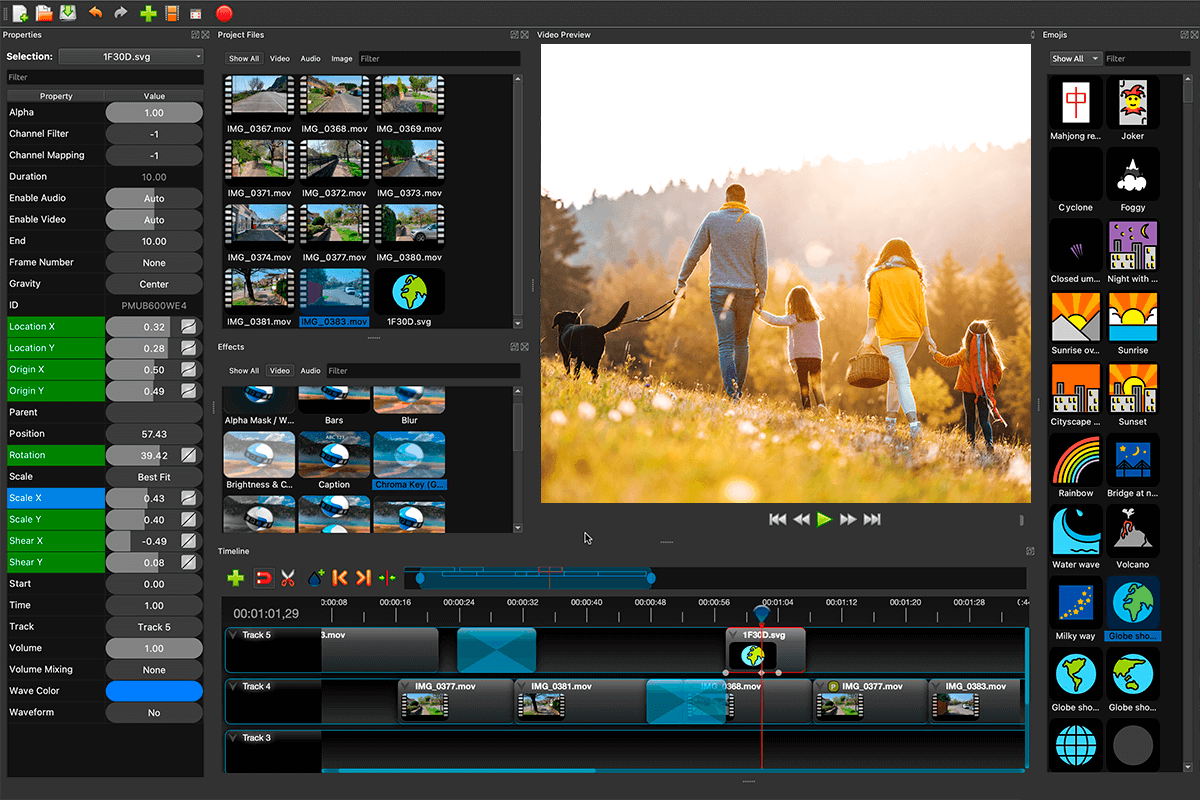The width and height of the screenshot is (1200, 800).
Task: Toggle the keyframe switch beside Rotation
Action: click(x=188, y=455)
